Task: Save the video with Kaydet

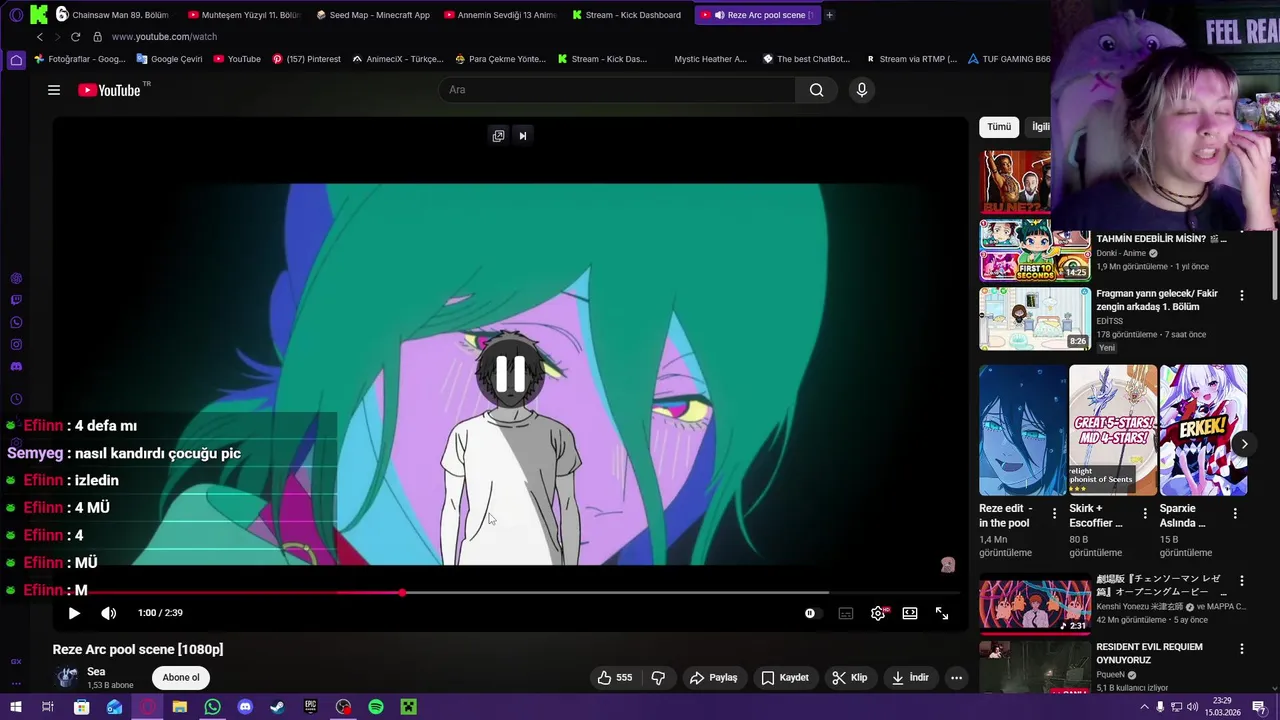Action: [785, 677]
